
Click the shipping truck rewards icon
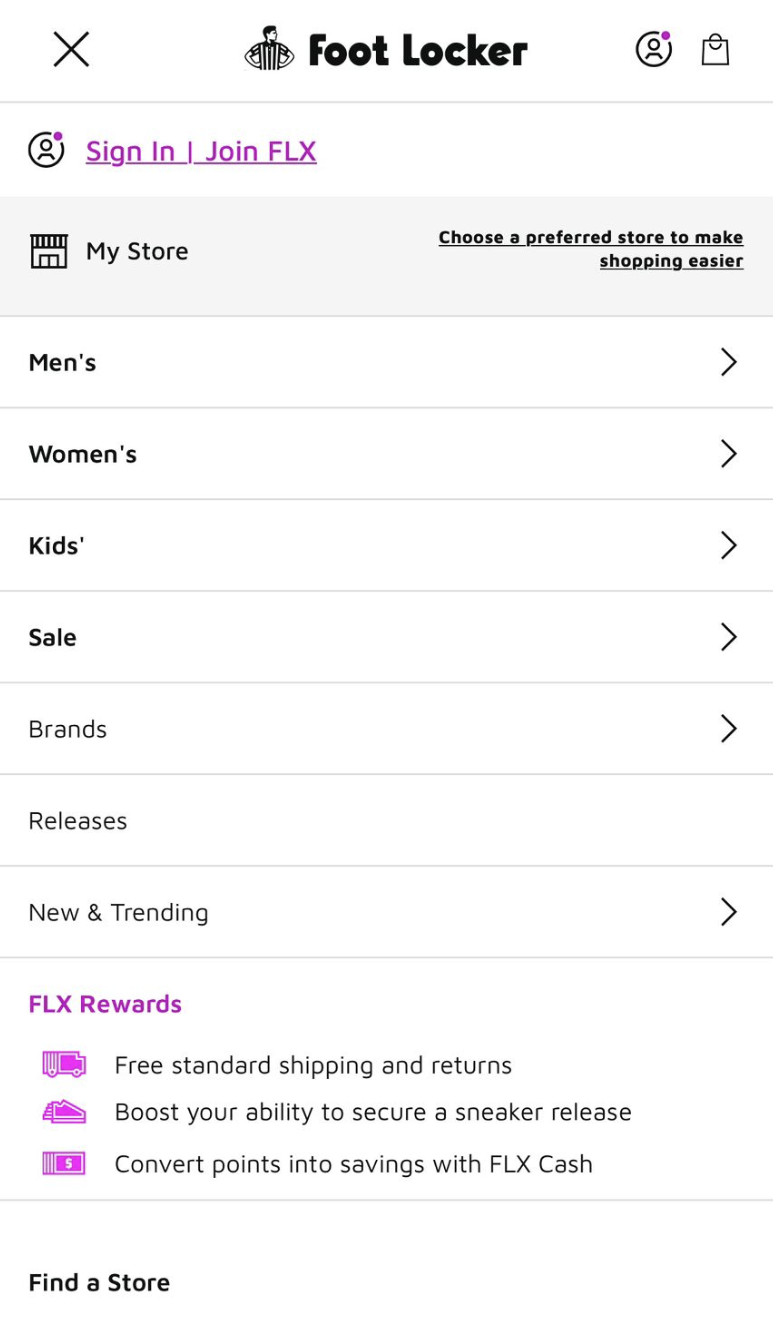64,1064
